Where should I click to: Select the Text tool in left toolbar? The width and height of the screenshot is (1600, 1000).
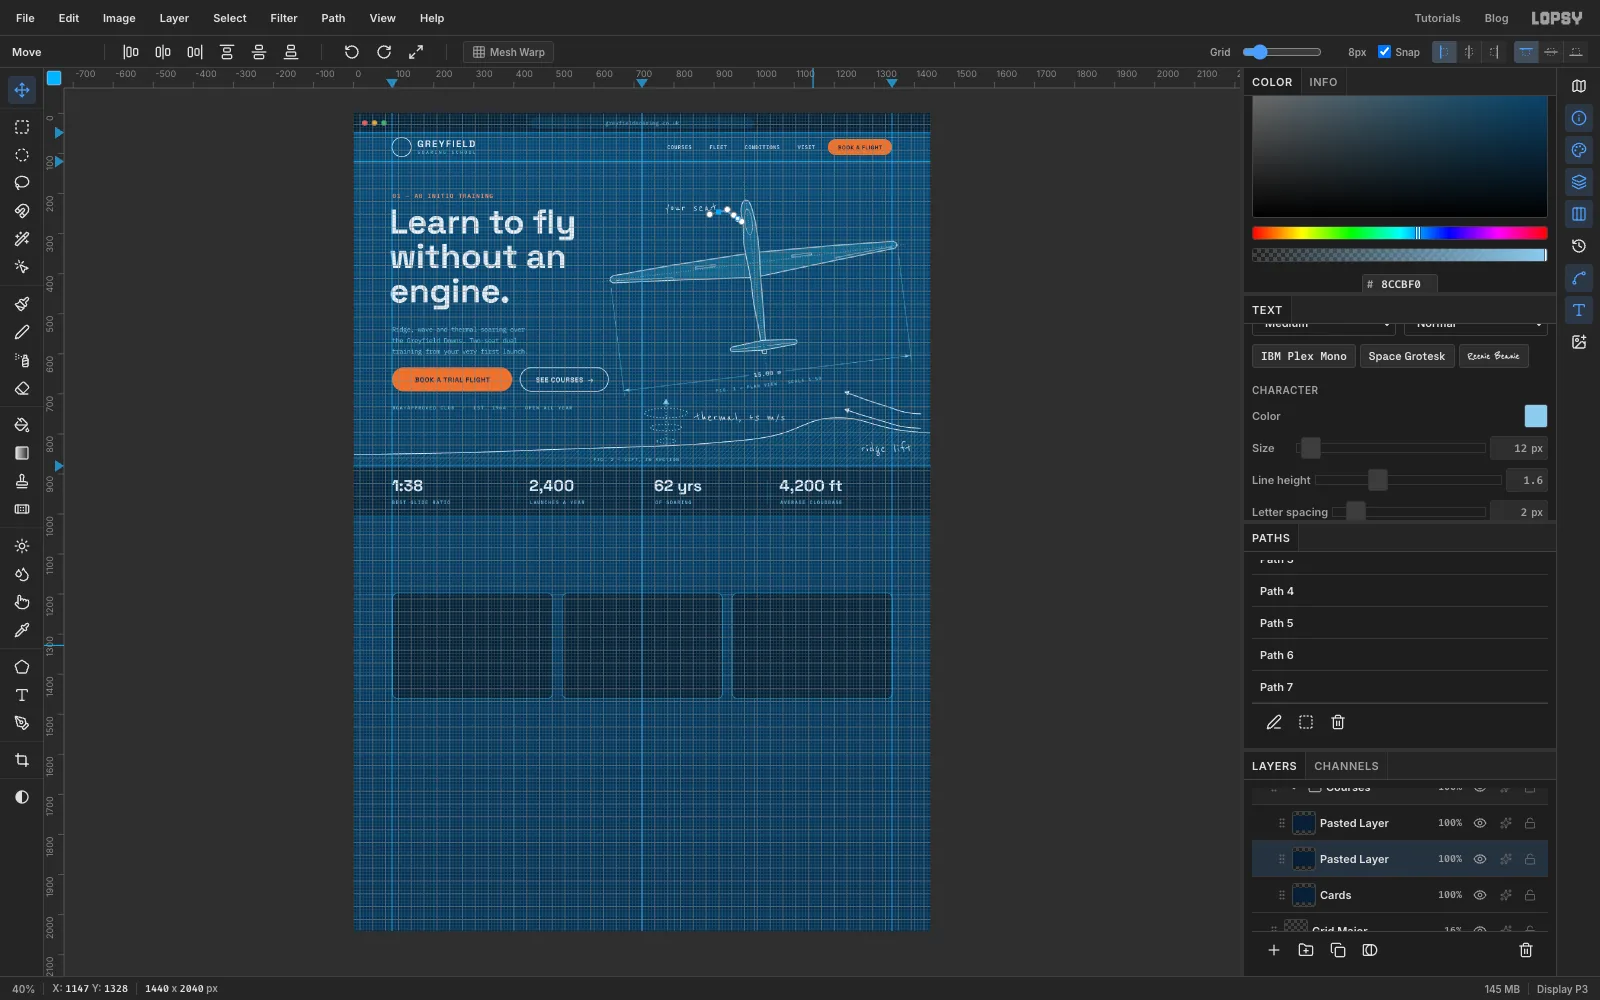(22, 695)
